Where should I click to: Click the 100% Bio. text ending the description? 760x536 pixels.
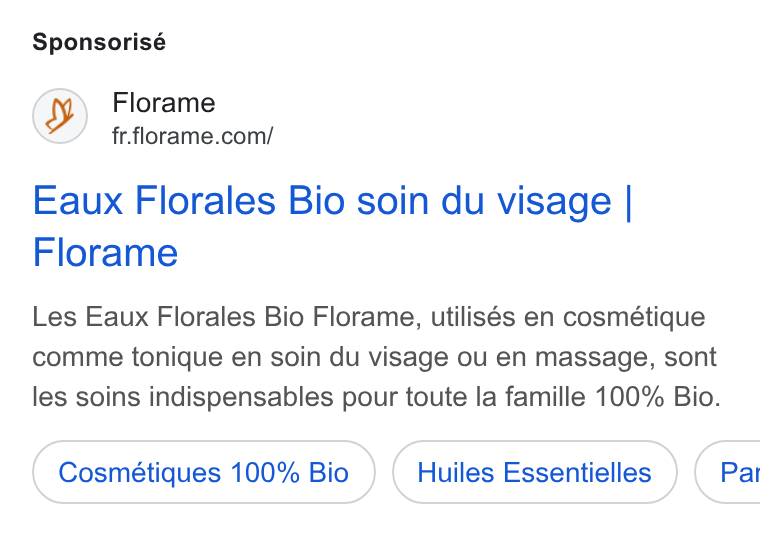coord(658,397)
